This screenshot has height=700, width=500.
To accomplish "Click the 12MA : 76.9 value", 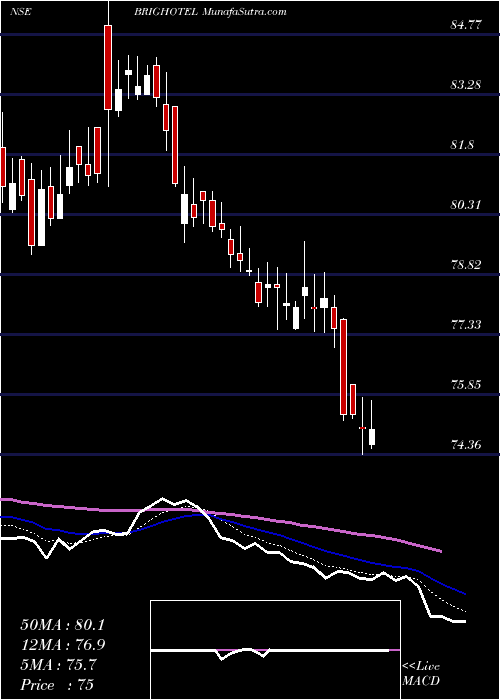I will (x=62, y=645).
